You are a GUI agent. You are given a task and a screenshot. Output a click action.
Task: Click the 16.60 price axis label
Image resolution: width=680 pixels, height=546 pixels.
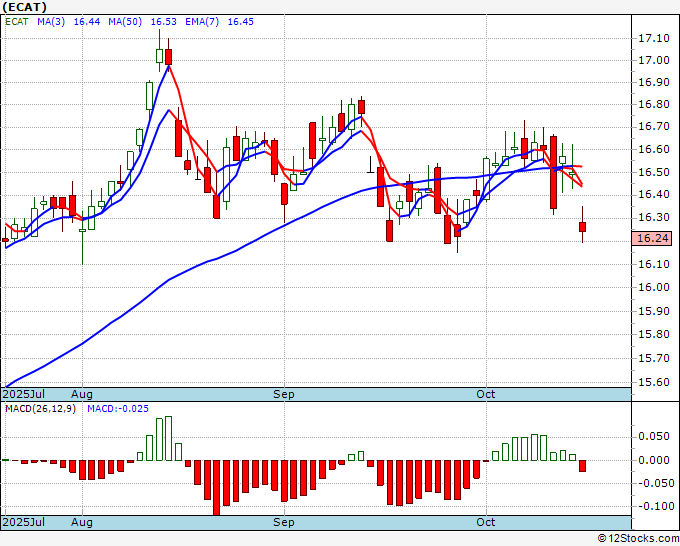654,149
